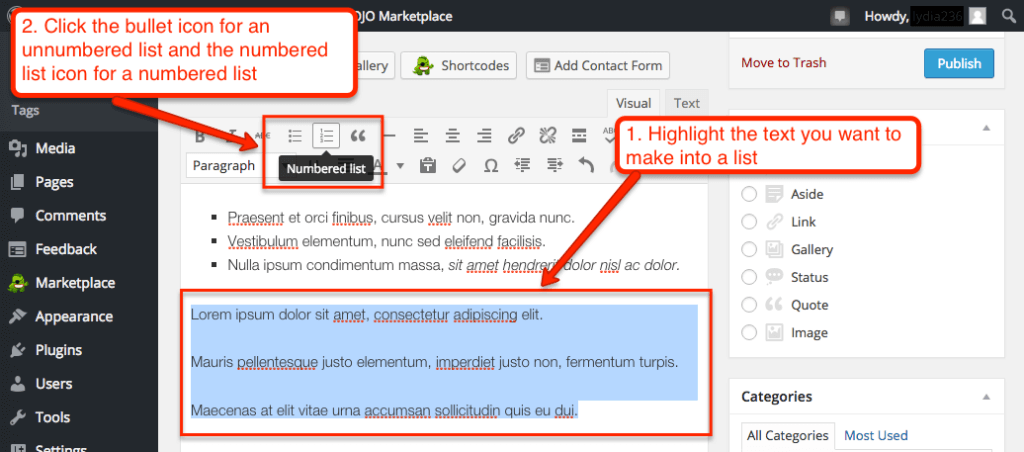Click the line starting 'Mauris pellentesque'

434,362
